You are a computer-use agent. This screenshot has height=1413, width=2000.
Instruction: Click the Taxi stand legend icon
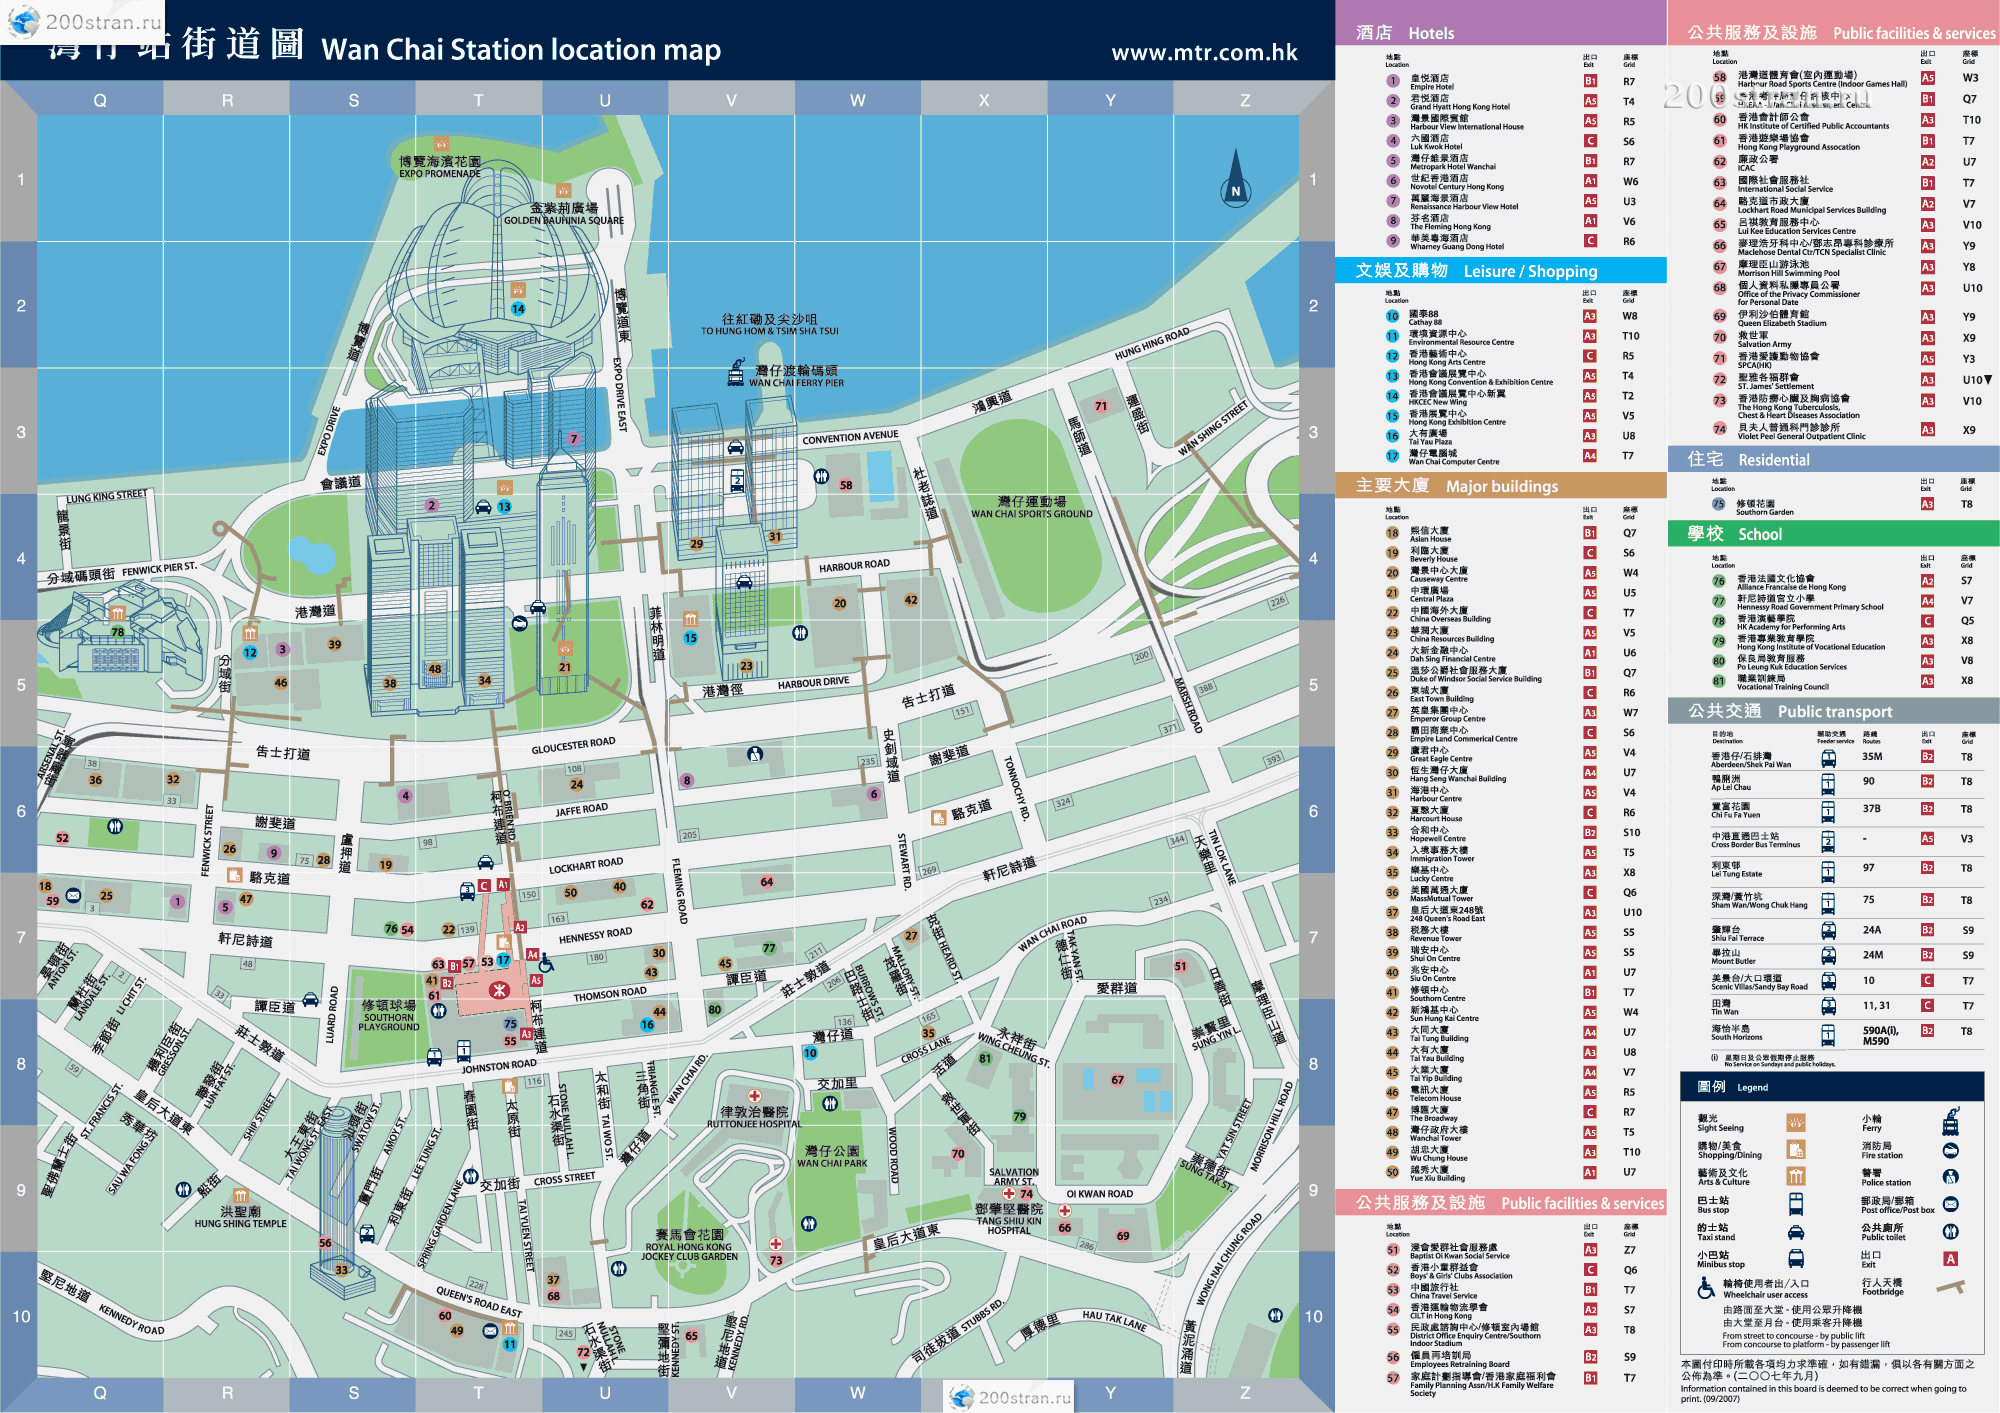tap(1796, 1231)
